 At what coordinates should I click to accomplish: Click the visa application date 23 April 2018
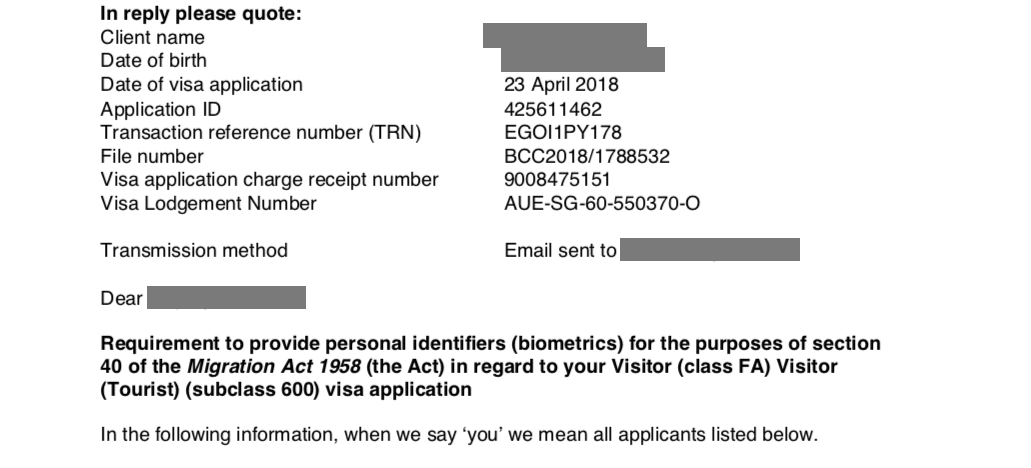(x=562, y=85)
